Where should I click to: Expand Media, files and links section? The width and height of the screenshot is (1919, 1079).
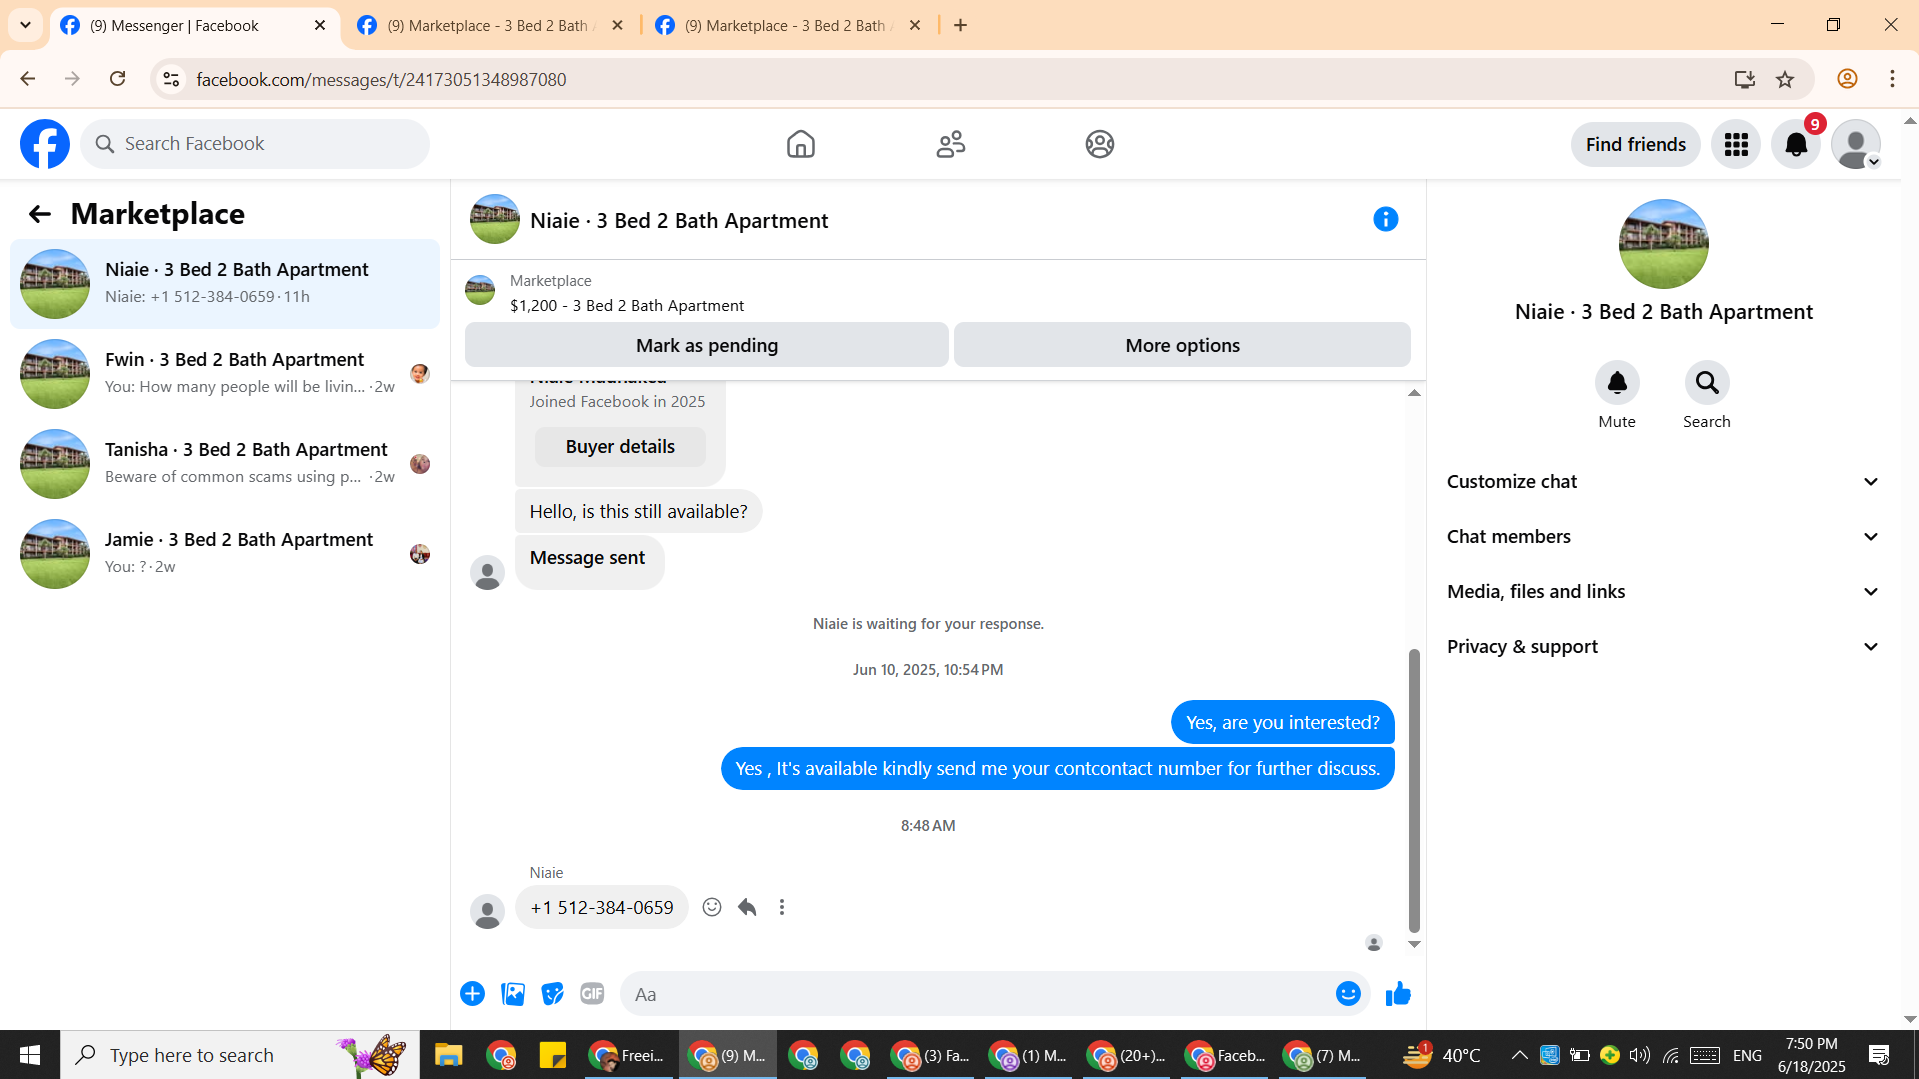click(x=1663, y=592)
